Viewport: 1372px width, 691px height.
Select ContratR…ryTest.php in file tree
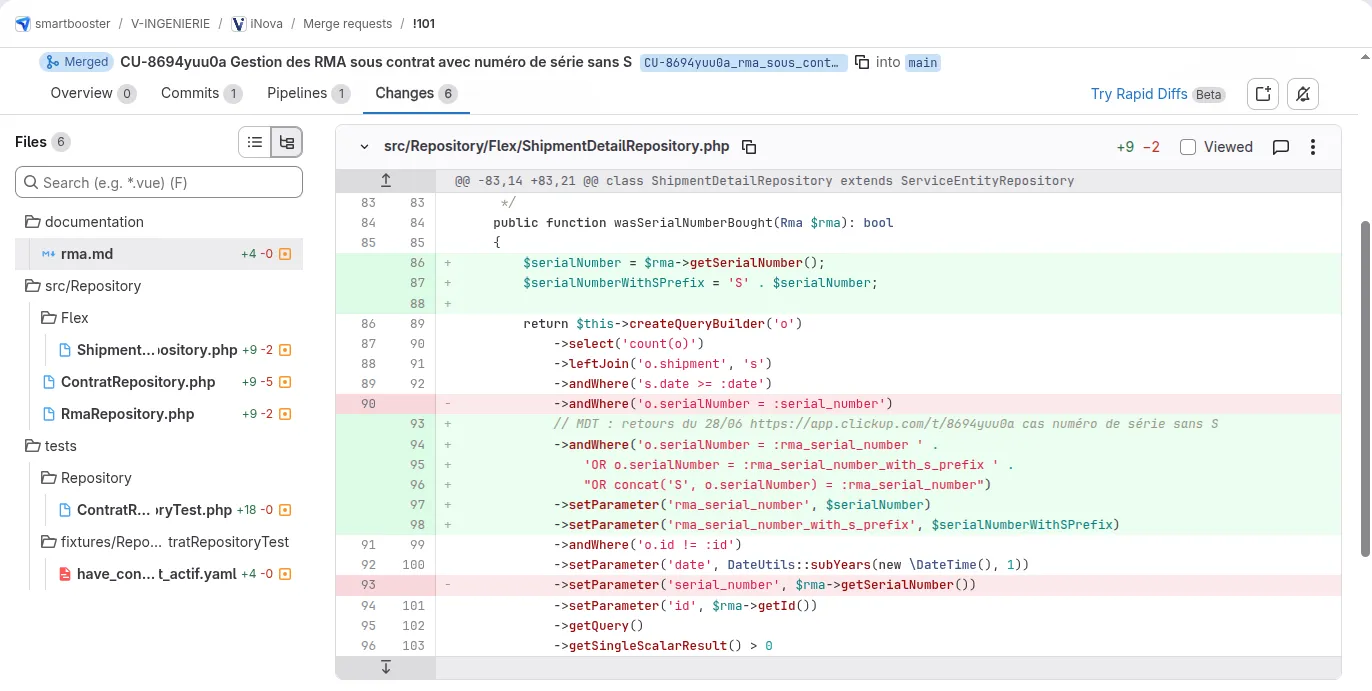click(159, 510)
